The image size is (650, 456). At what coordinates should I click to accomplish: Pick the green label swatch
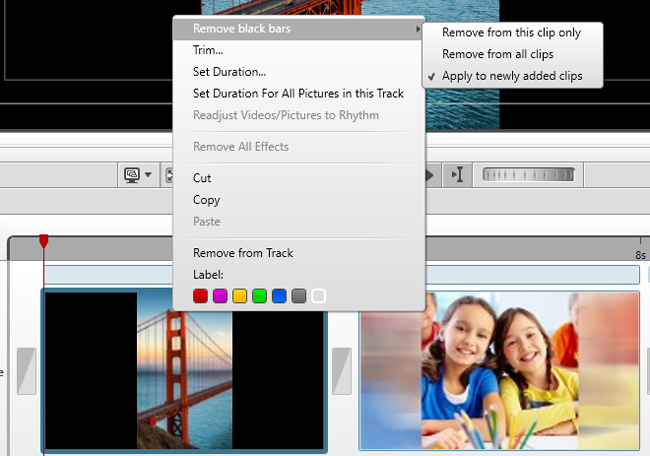(x=259, y=296)
